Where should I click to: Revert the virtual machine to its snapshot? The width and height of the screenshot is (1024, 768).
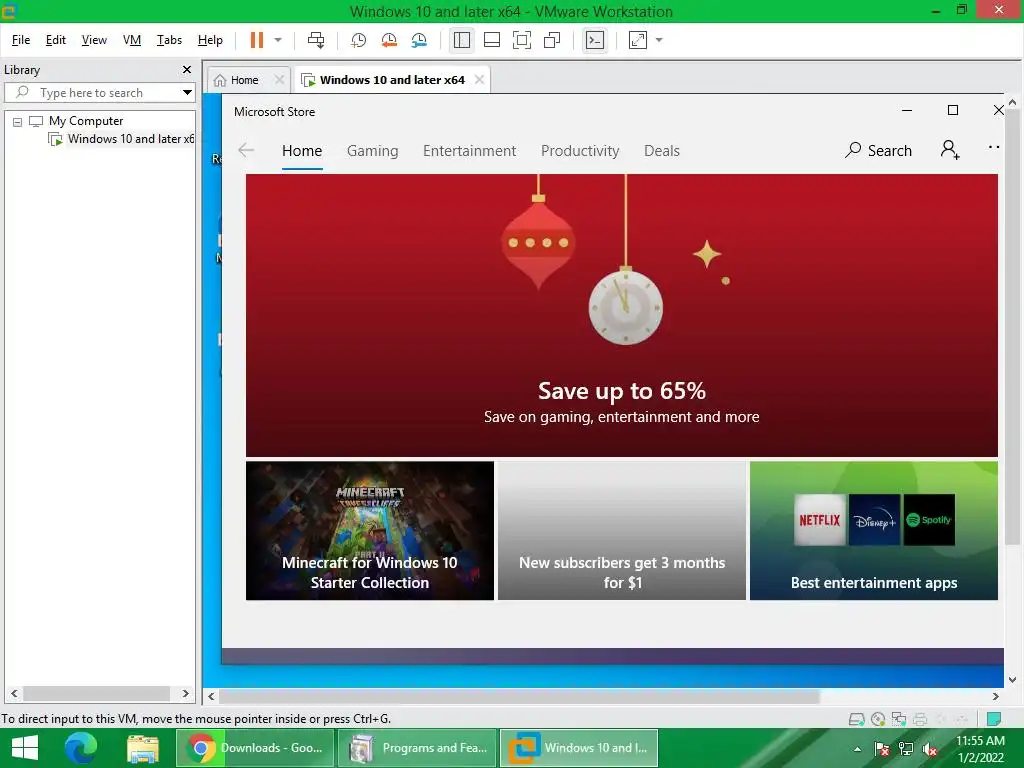389,40
